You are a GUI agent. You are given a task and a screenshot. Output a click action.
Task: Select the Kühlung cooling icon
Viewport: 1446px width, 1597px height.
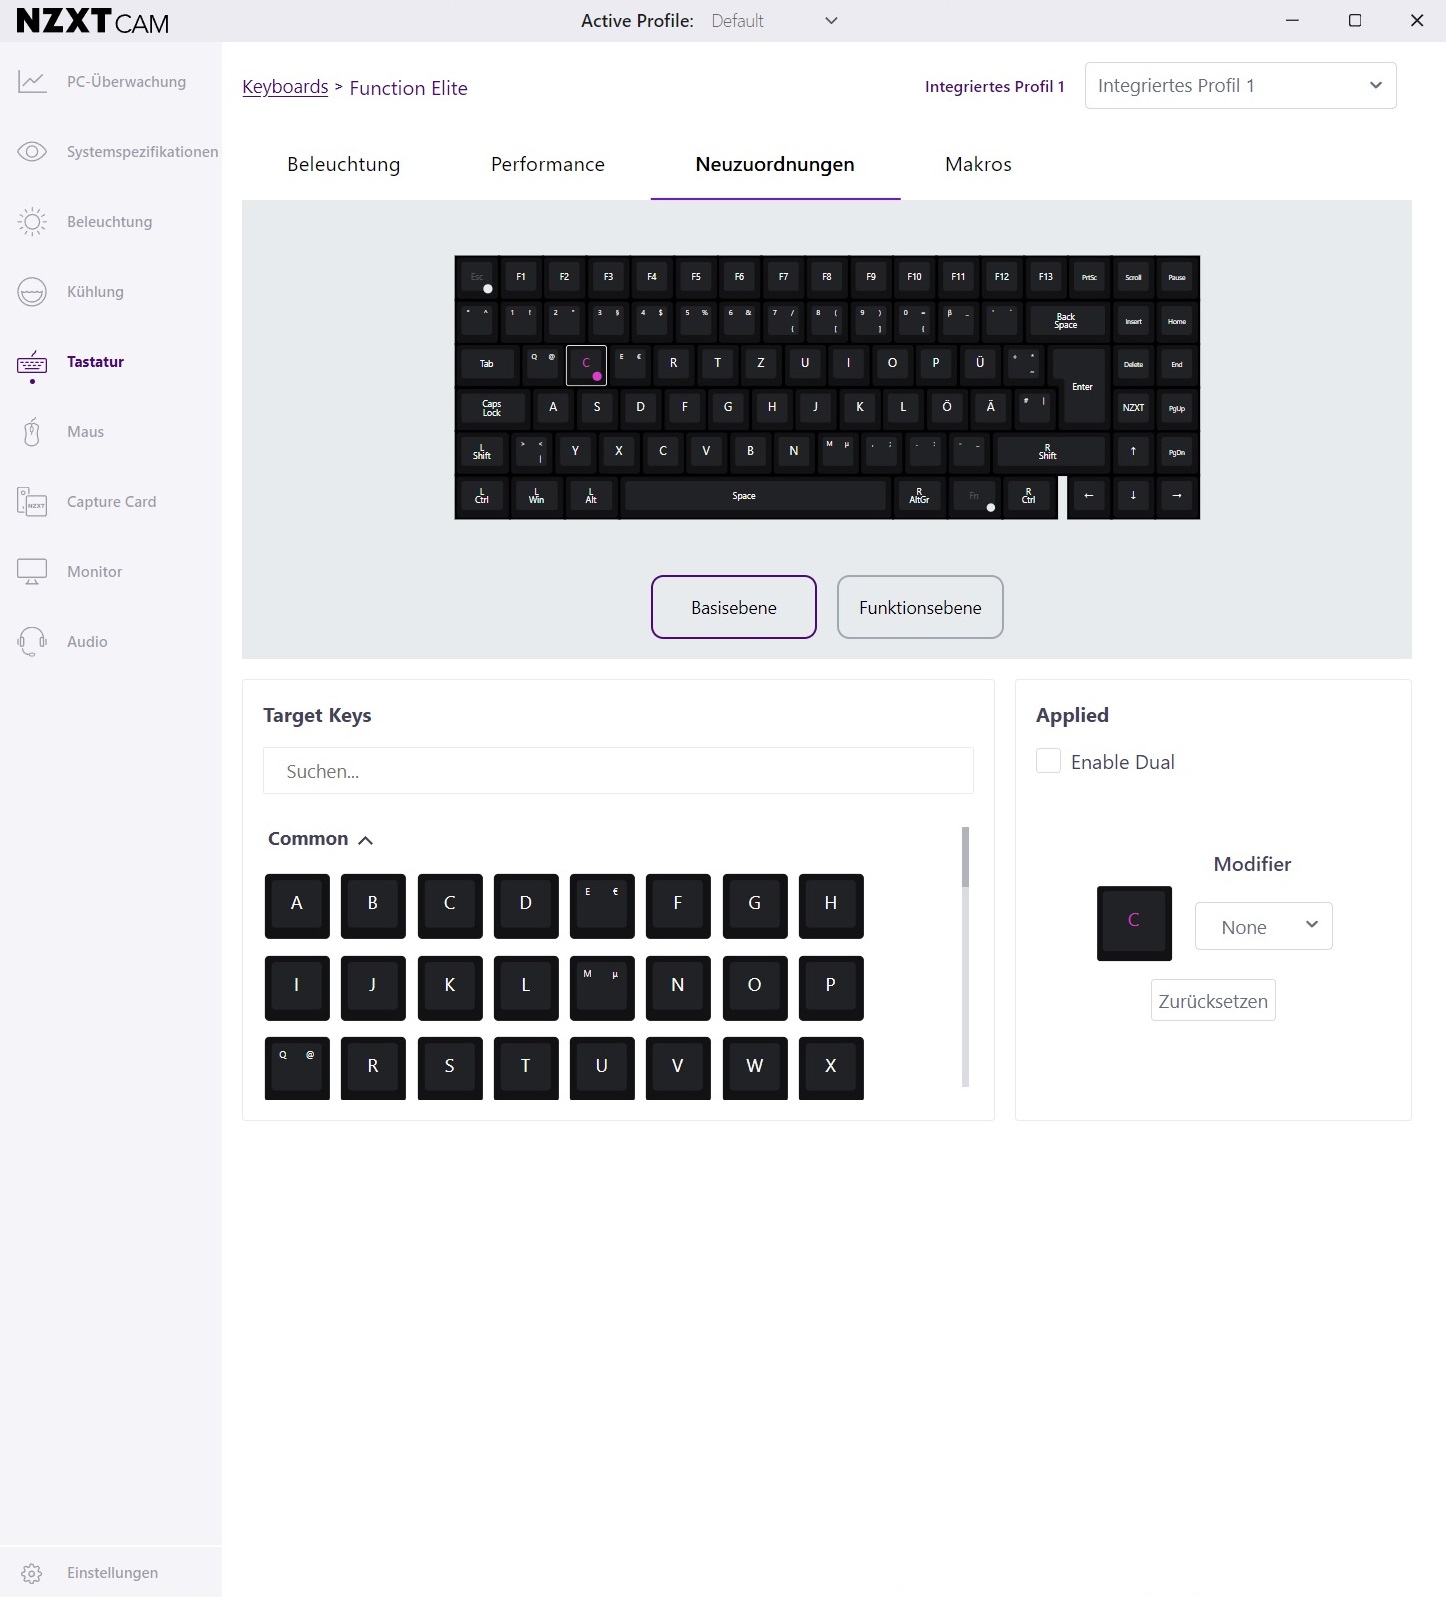point(32,292)
